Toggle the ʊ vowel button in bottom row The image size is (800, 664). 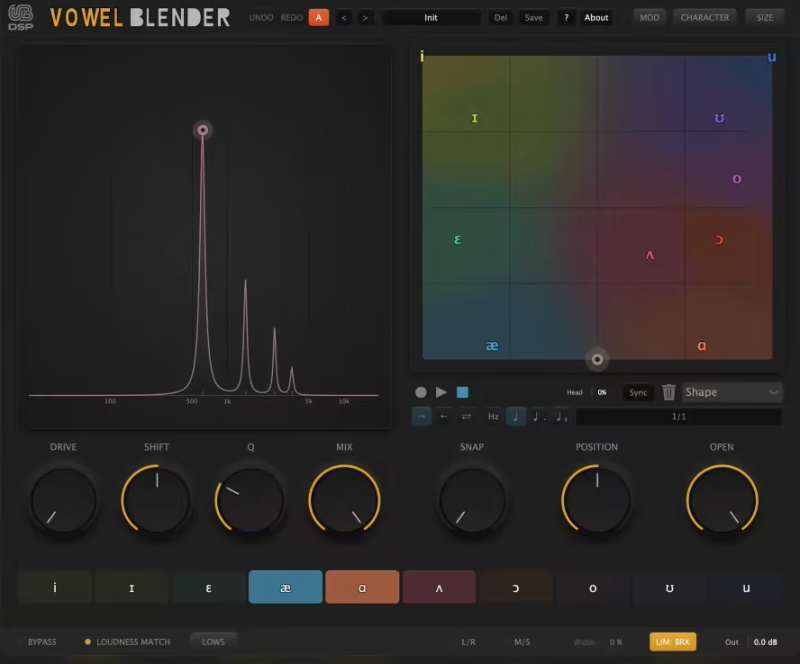click(669, 587)
